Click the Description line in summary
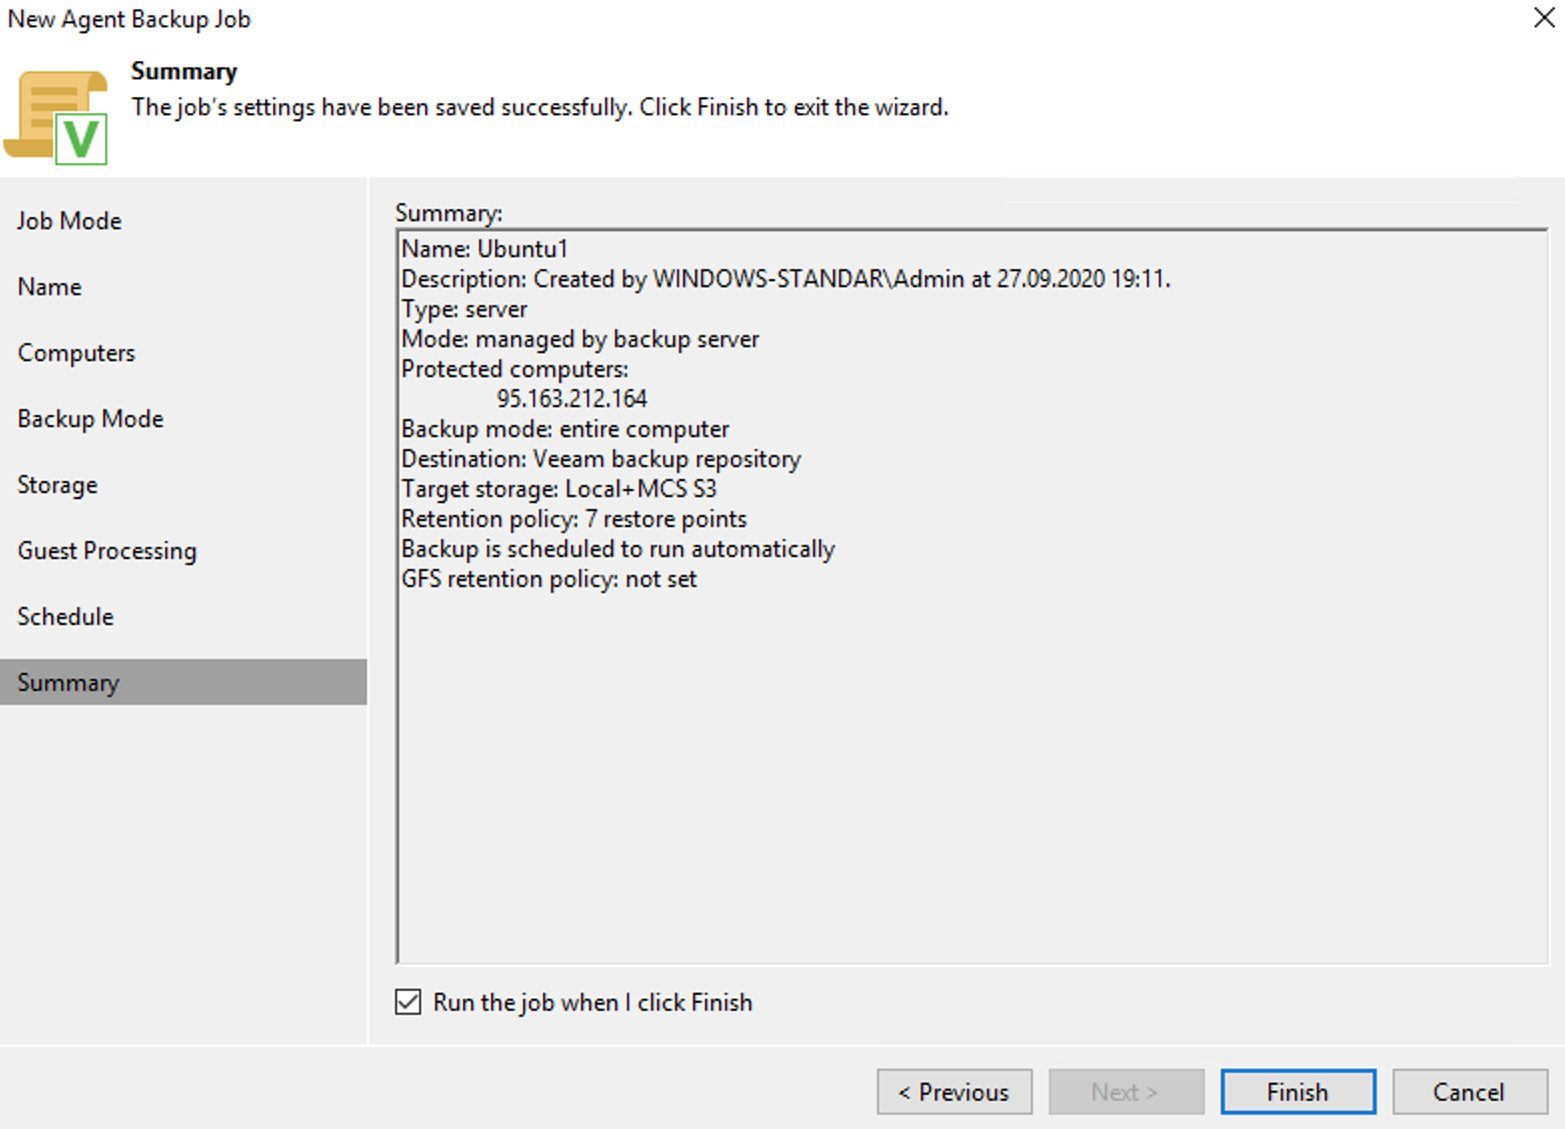The image size is (1565, 1129). [786, 279]
